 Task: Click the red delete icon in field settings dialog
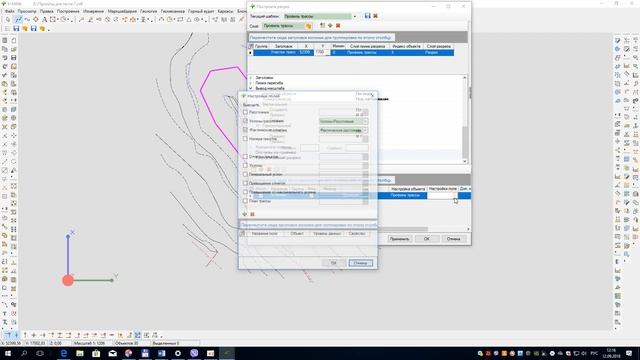252,214
